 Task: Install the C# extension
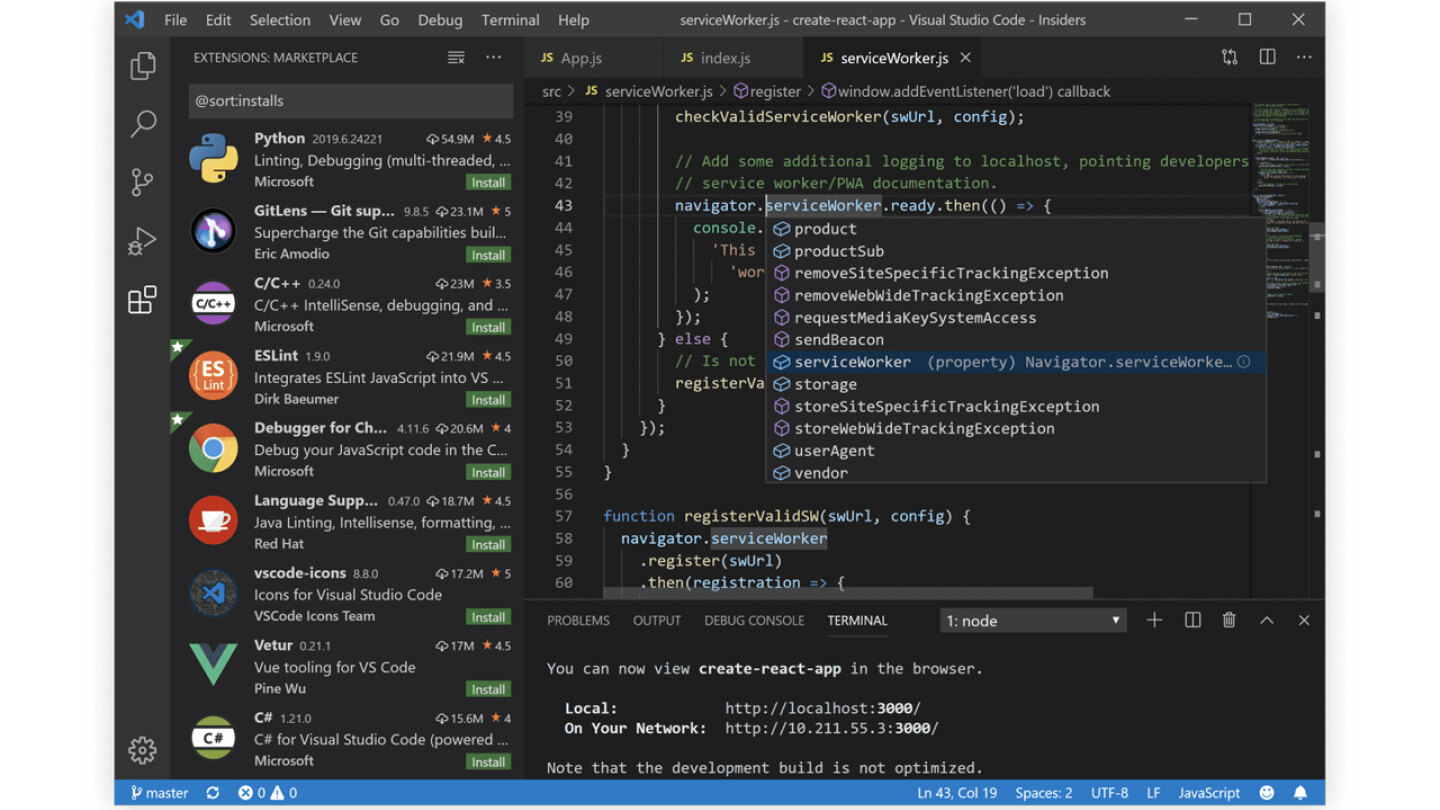[488, 762]
